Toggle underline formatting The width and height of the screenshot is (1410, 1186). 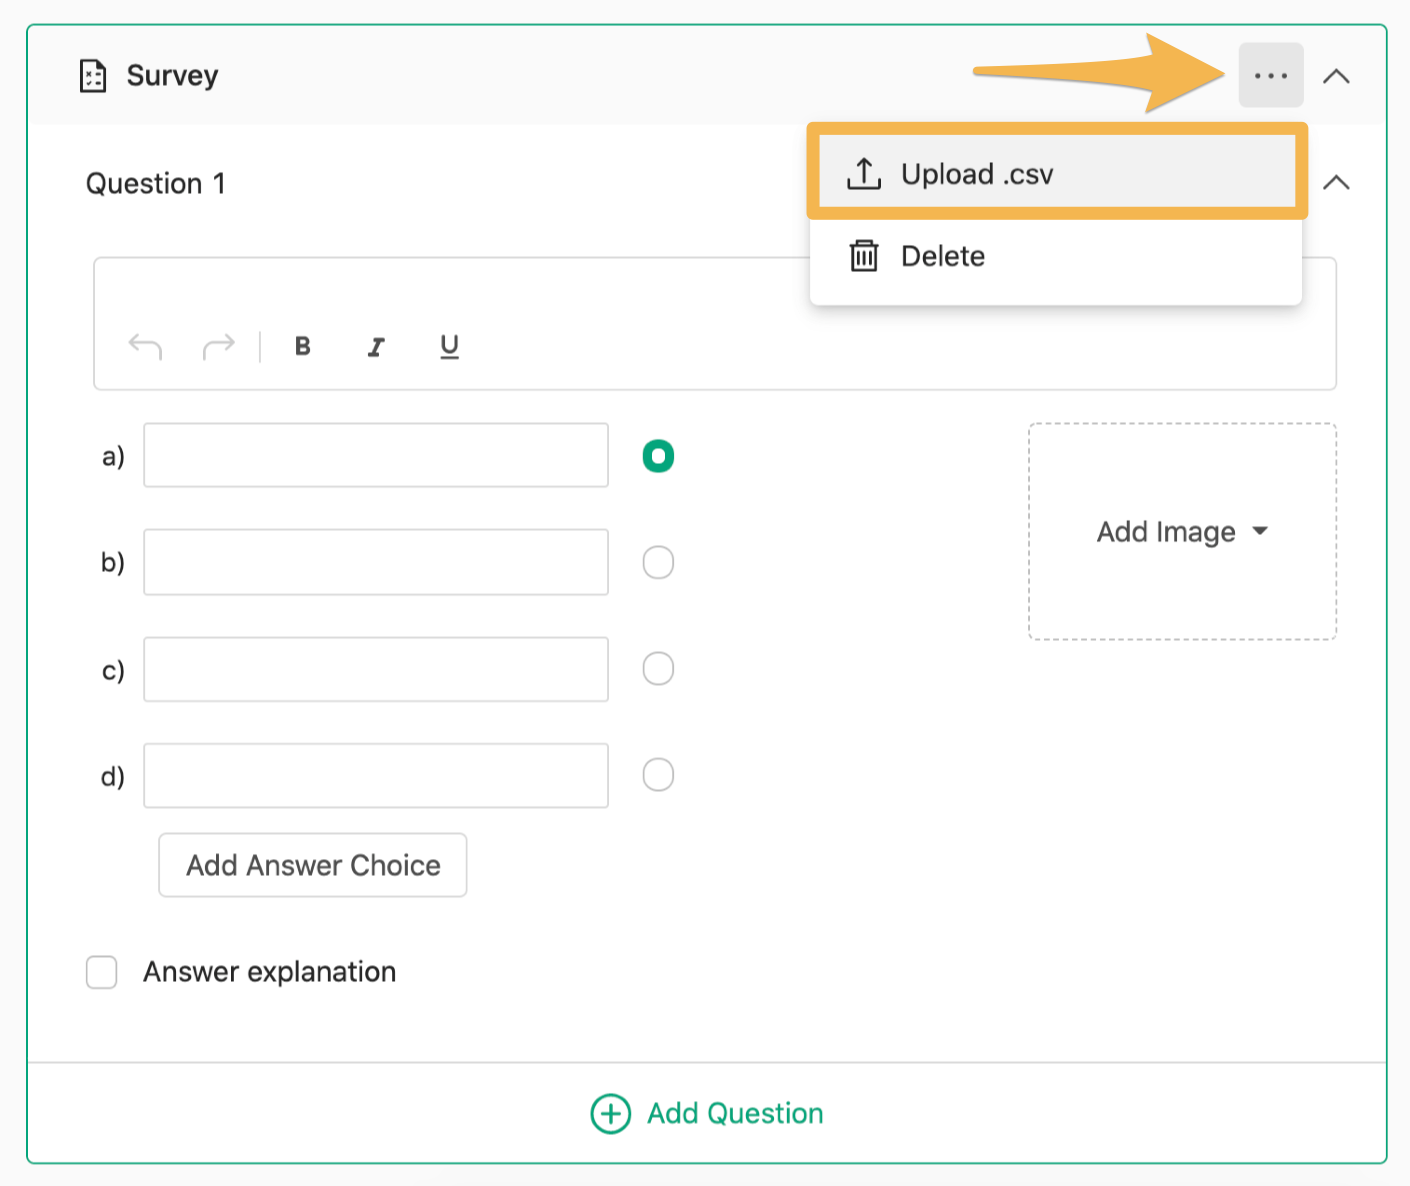click(450, 346)
